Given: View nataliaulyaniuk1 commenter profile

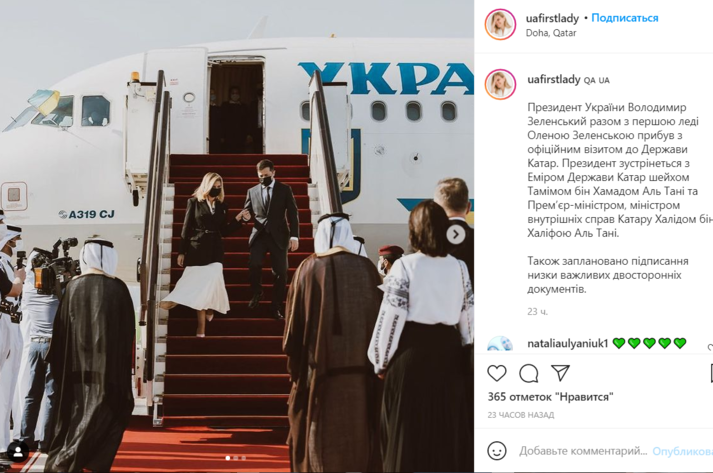Looking at the screenshot, I should pos(567,343).
